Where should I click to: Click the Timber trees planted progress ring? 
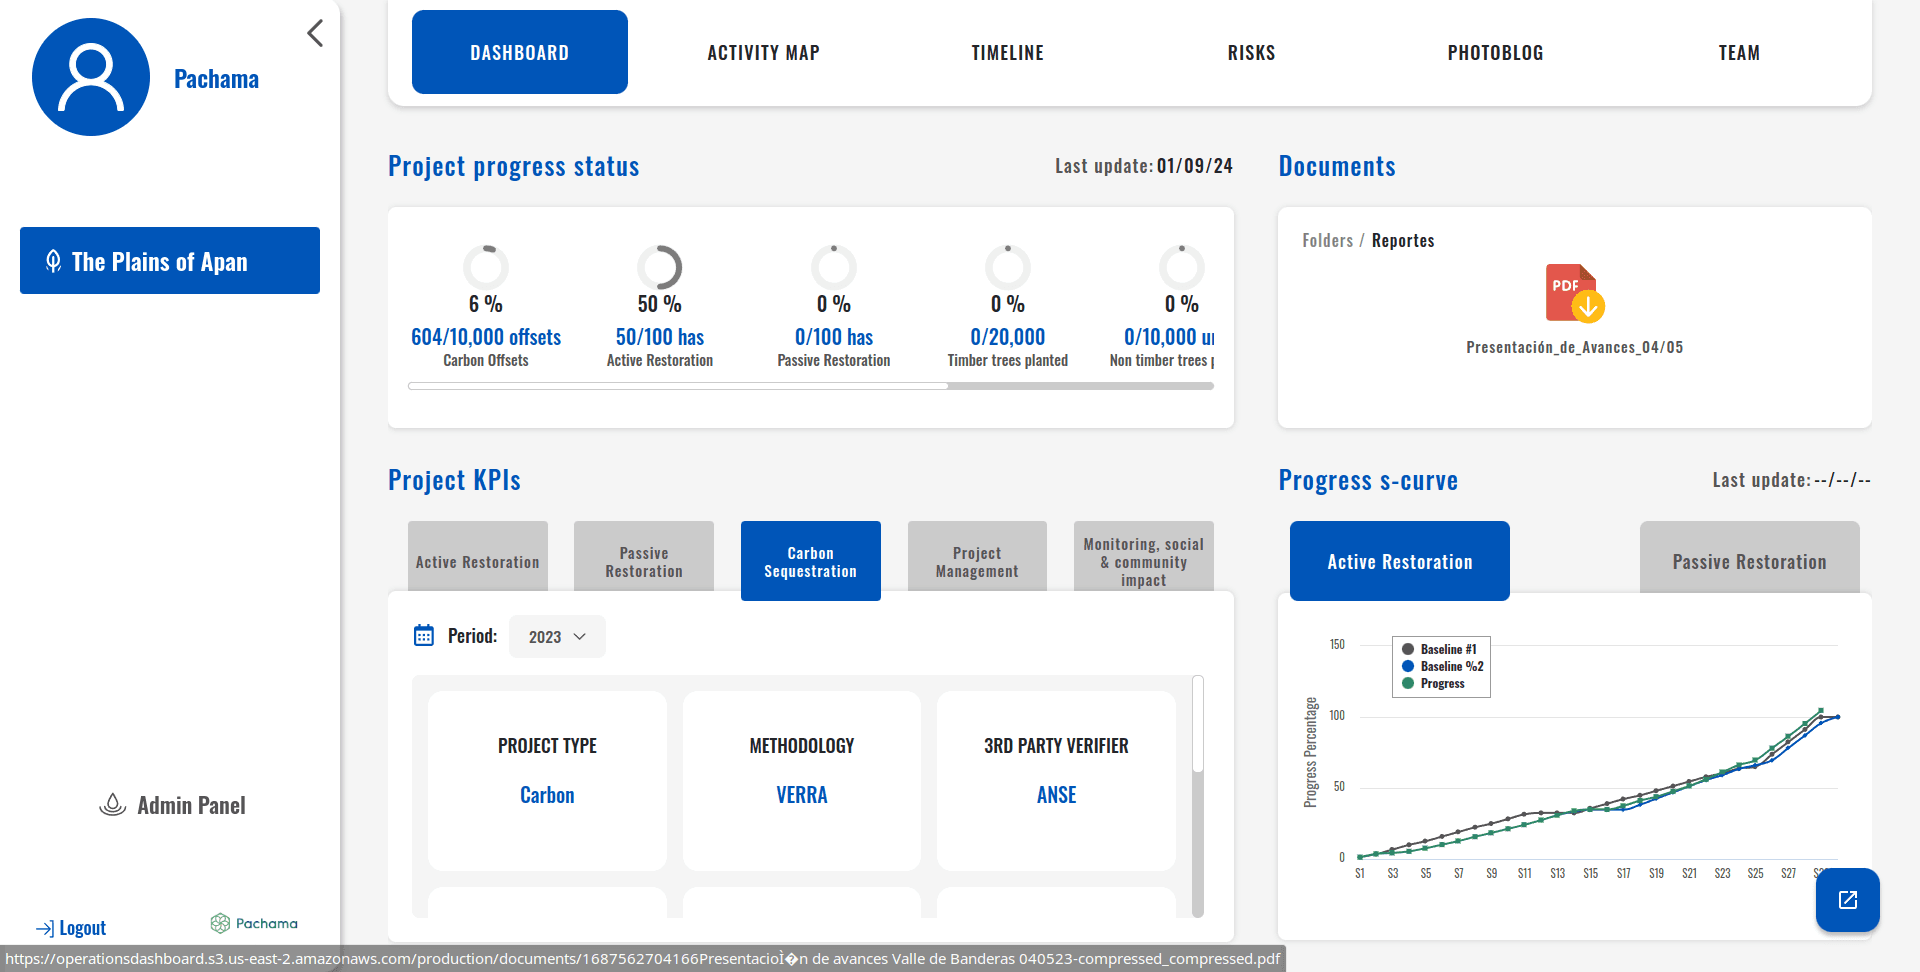1008,267
